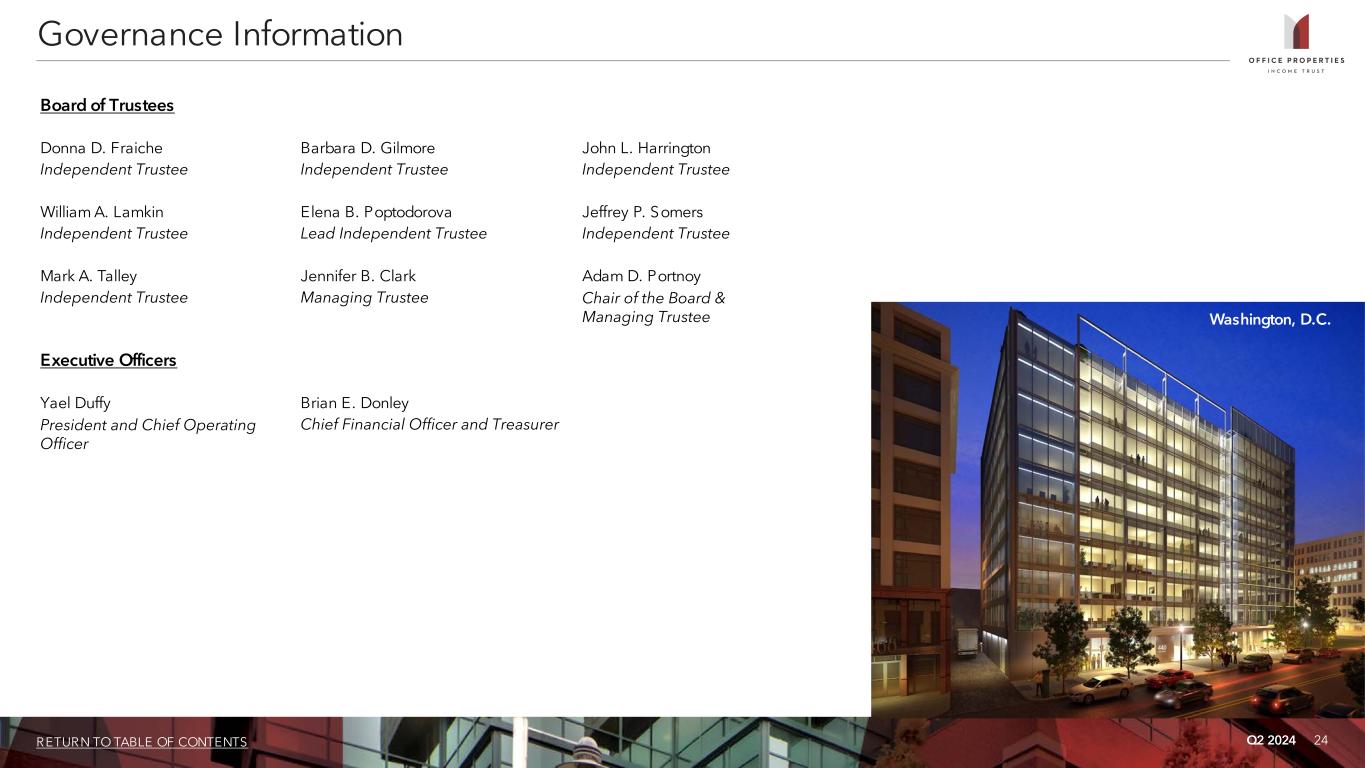The height and width of the screenshot is (768, 1365).
Task: Click the Washington, D.C. photo caption
Action: pos(1270,320)
